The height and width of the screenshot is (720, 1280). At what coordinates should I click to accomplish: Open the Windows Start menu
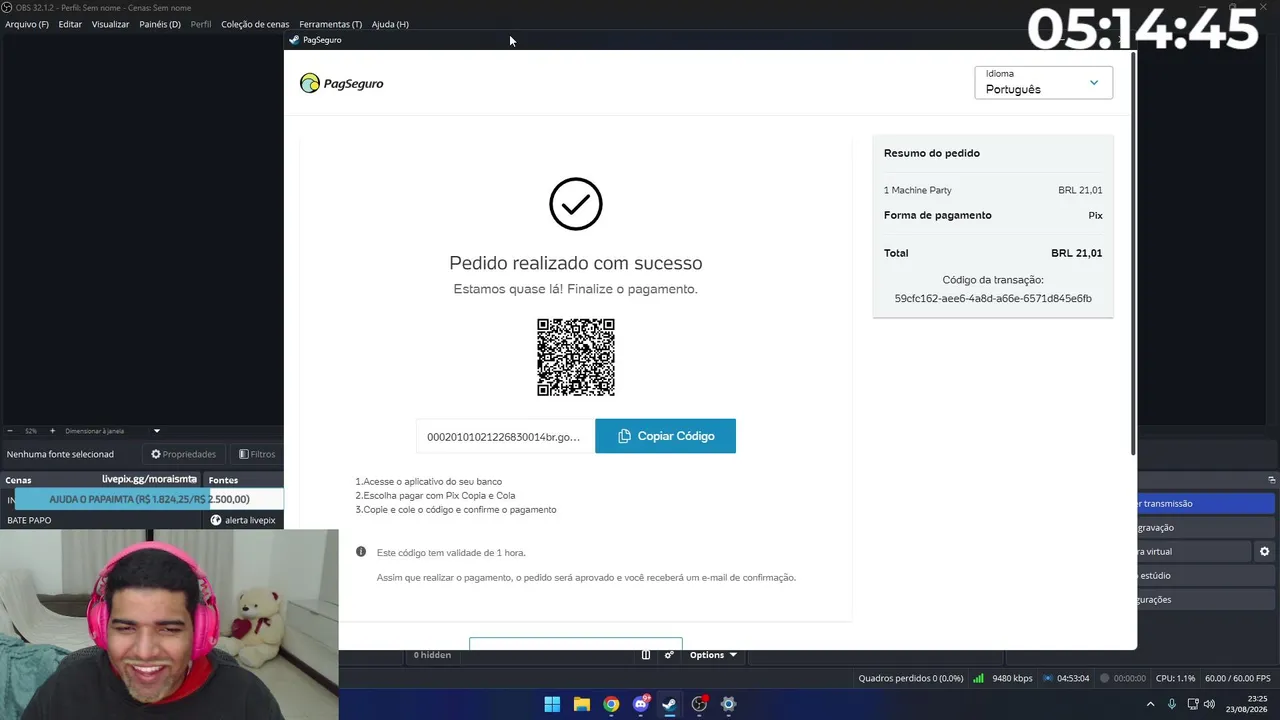[552, 704]
